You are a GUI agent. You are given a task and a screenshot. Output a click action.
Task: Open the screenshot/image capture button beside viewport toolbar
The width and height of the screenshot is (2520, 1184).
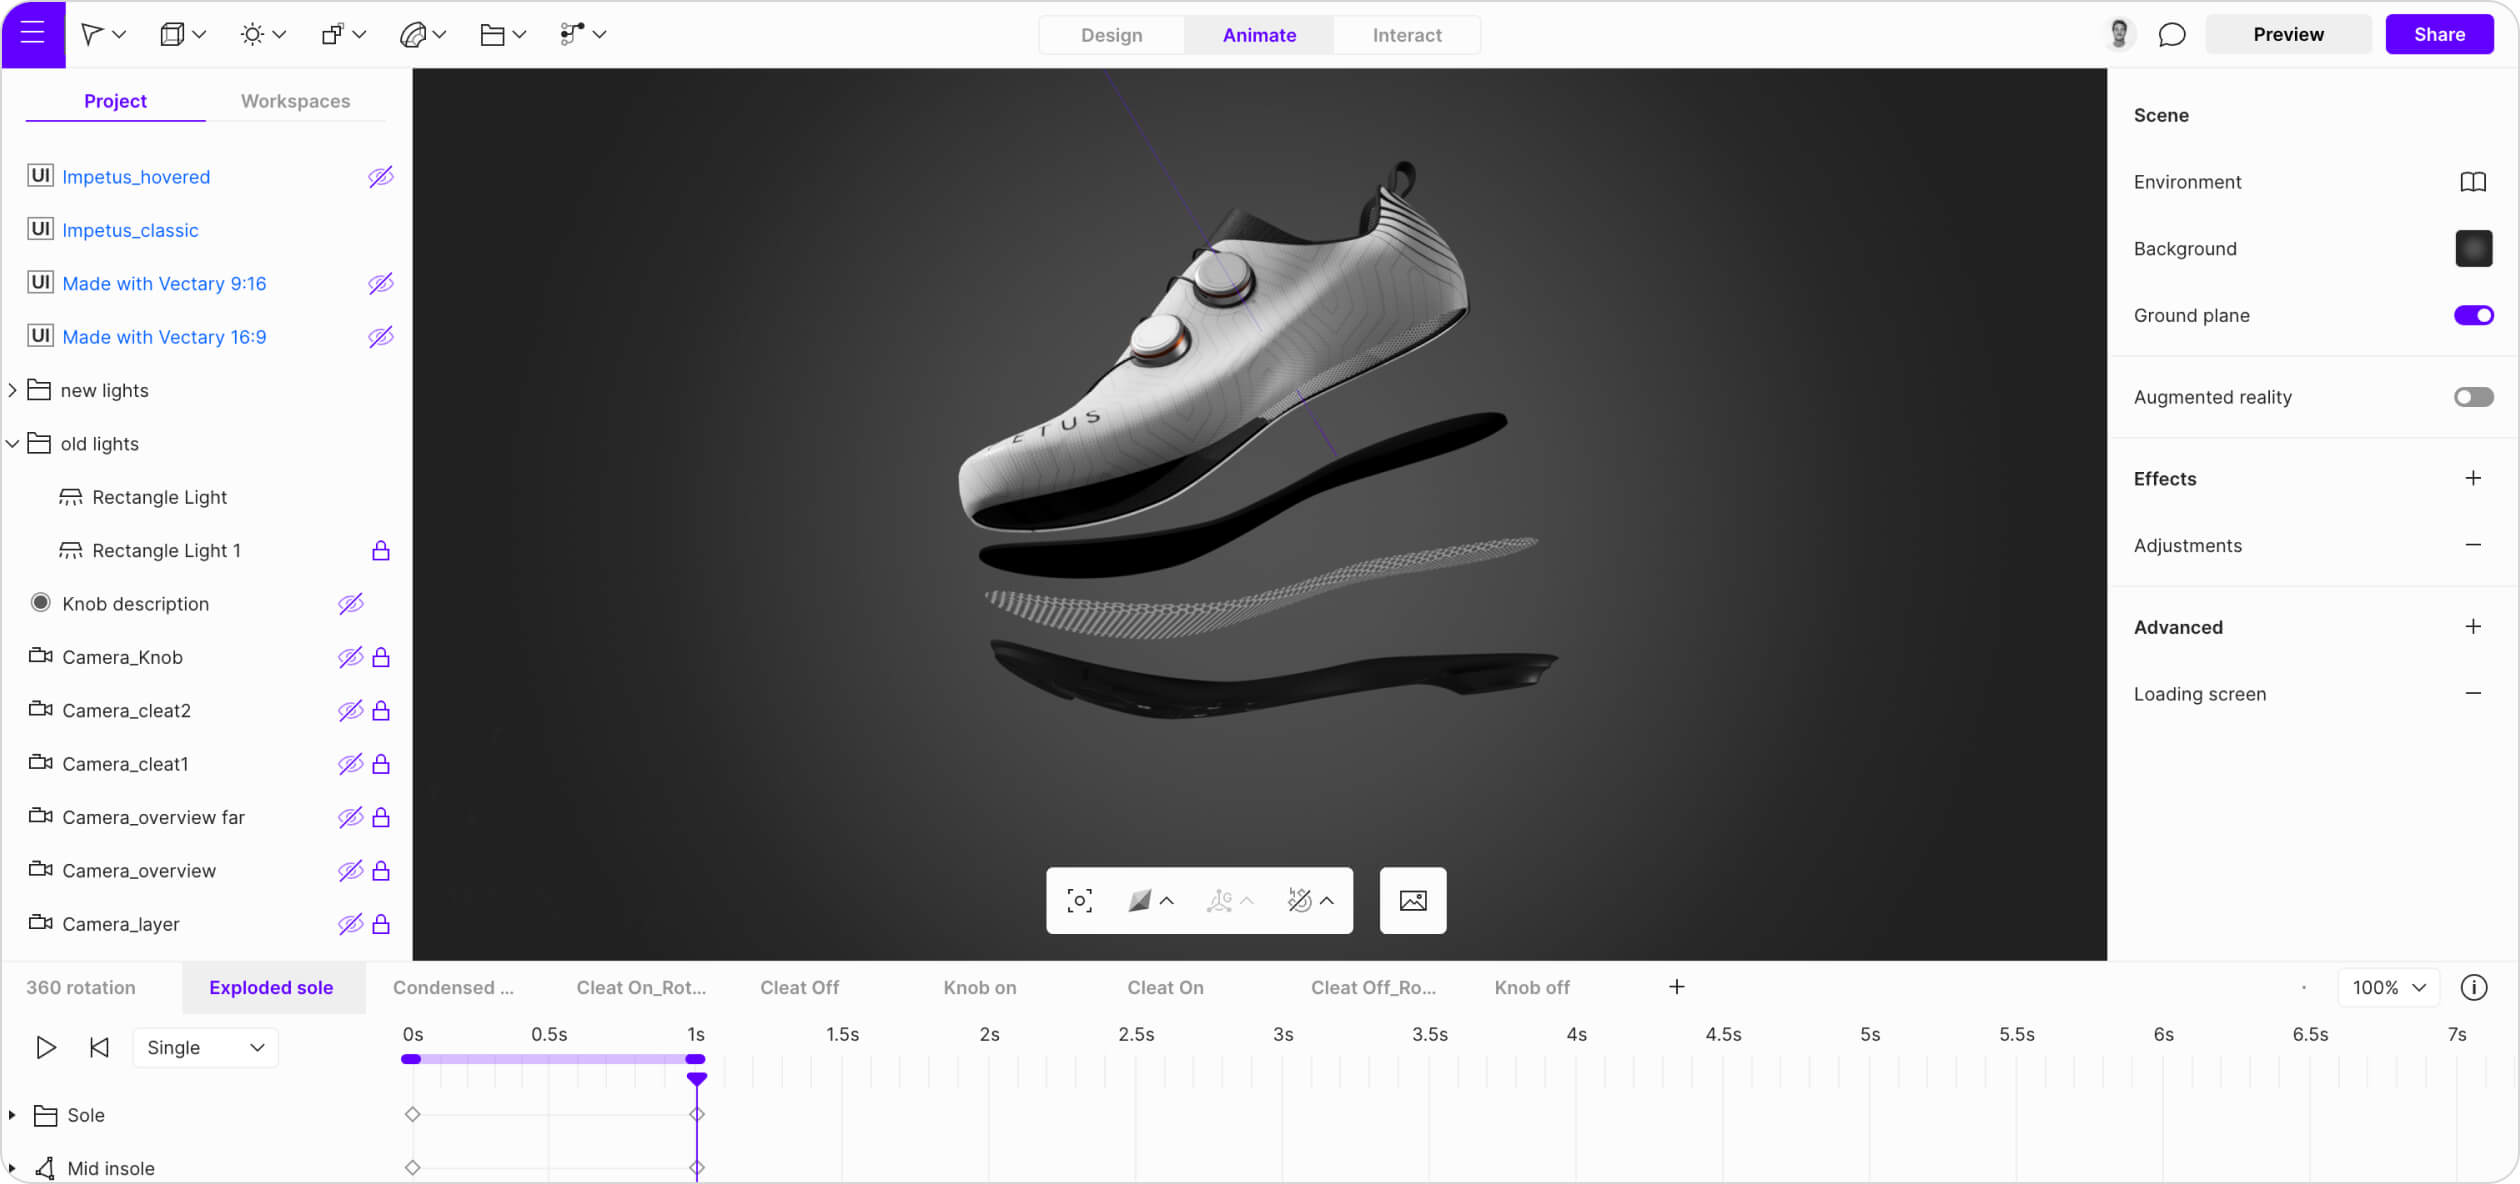pyautogui.click(x=1412, y=900)
